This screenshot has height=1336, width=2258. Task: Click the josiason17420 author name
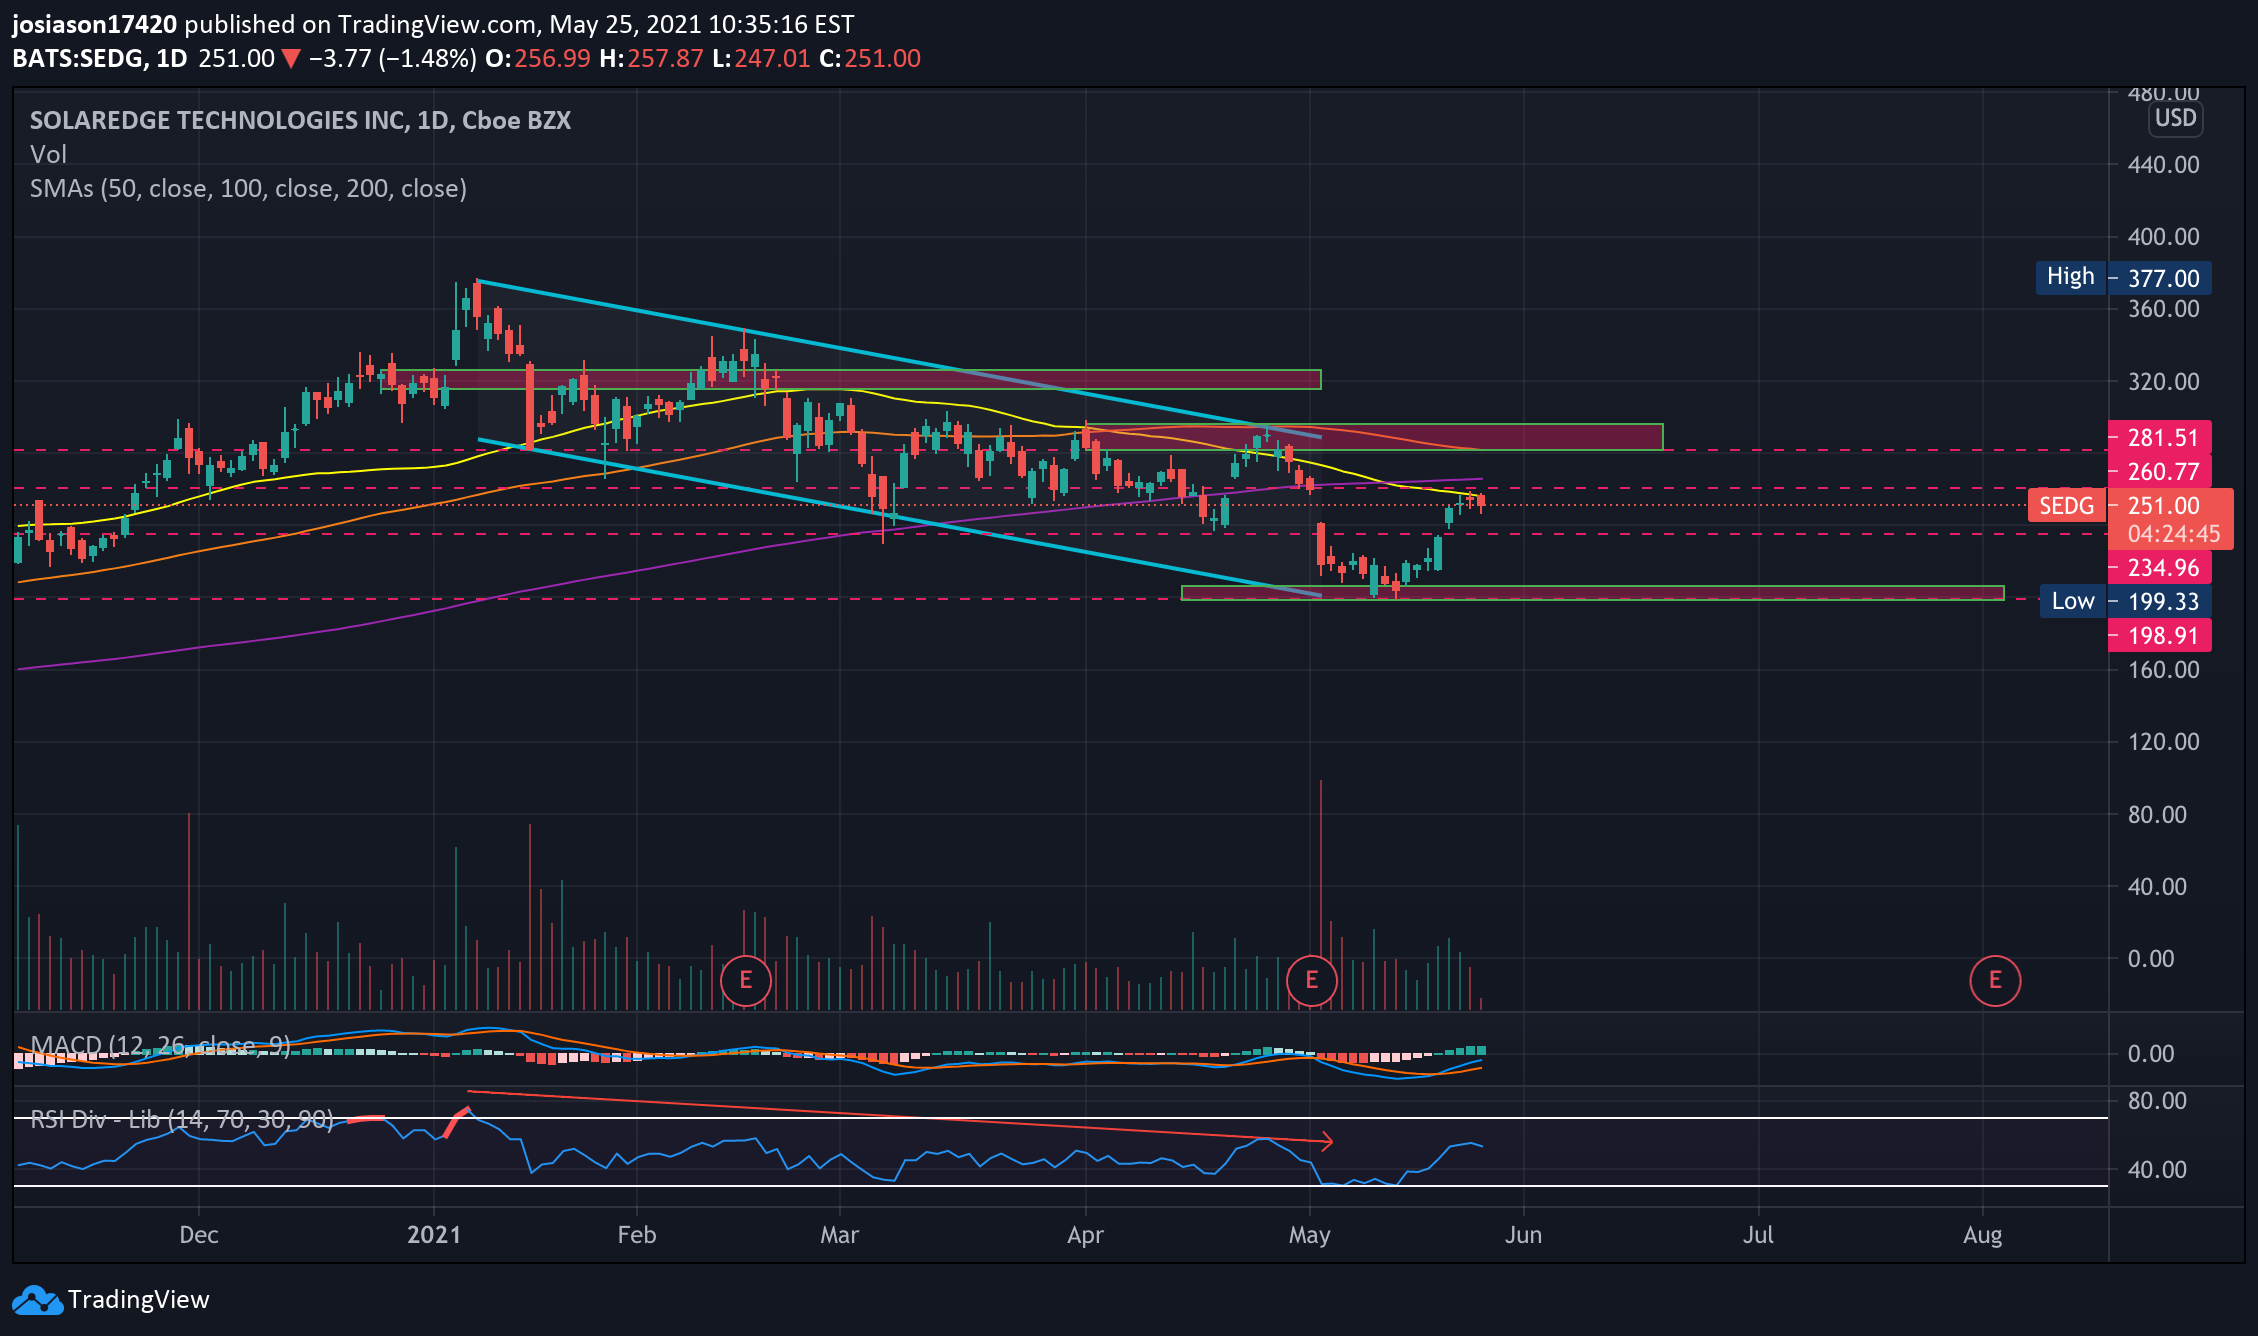click(94, 25)
